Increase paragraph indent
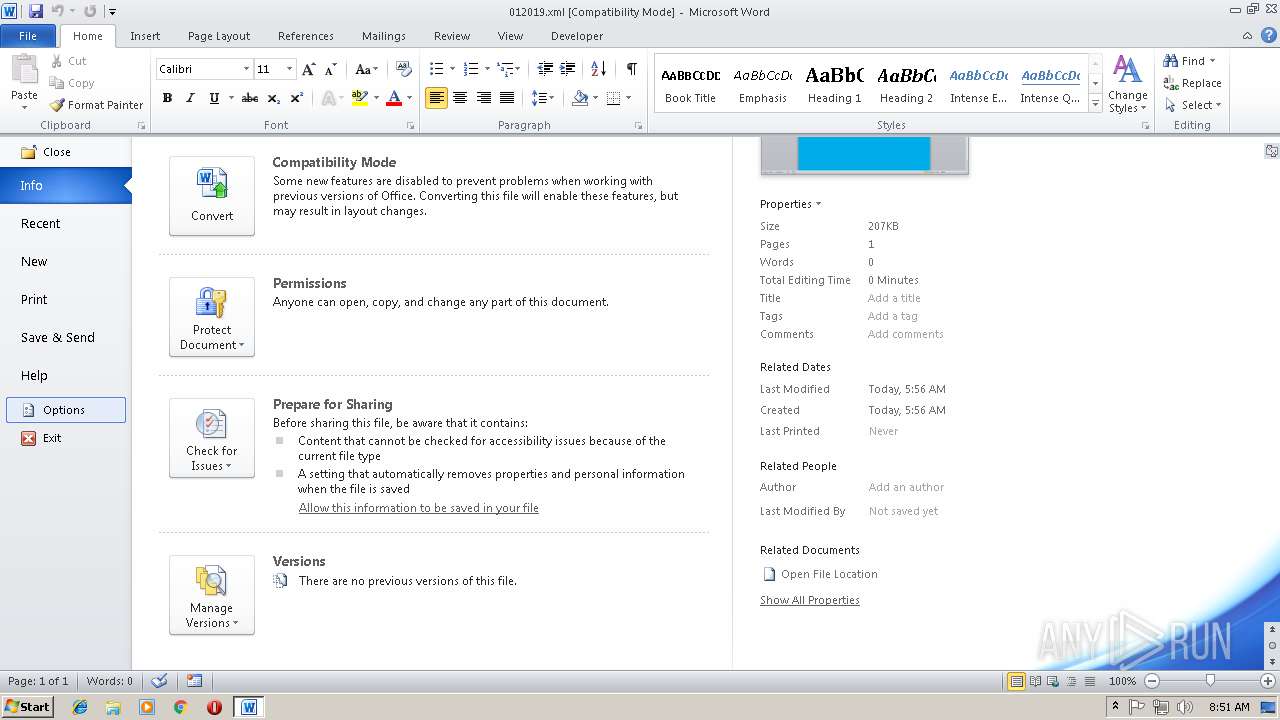The height and width of the screenshot is (720, 1280). (568, 69)
